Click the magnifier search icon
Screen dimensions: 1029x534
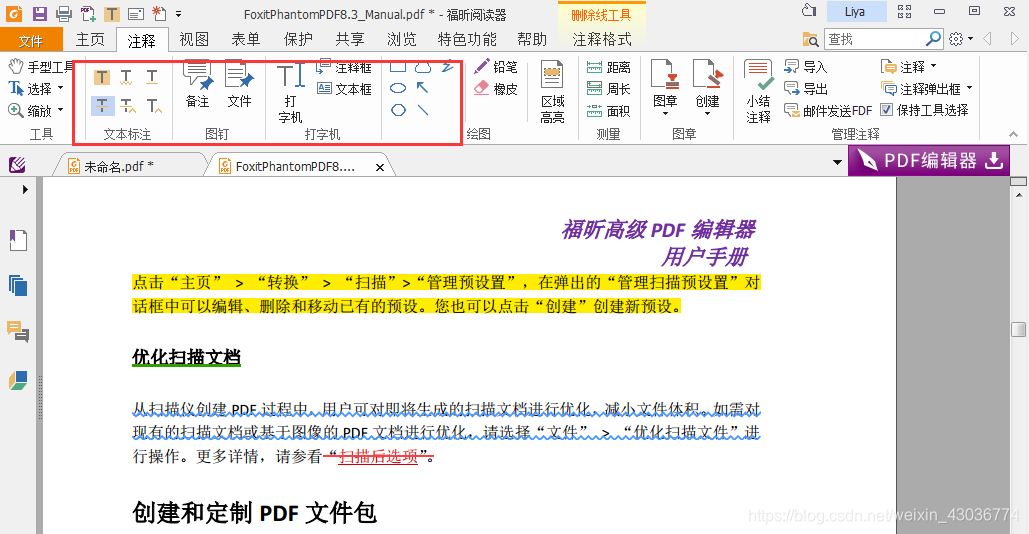[x=934, y=39]
